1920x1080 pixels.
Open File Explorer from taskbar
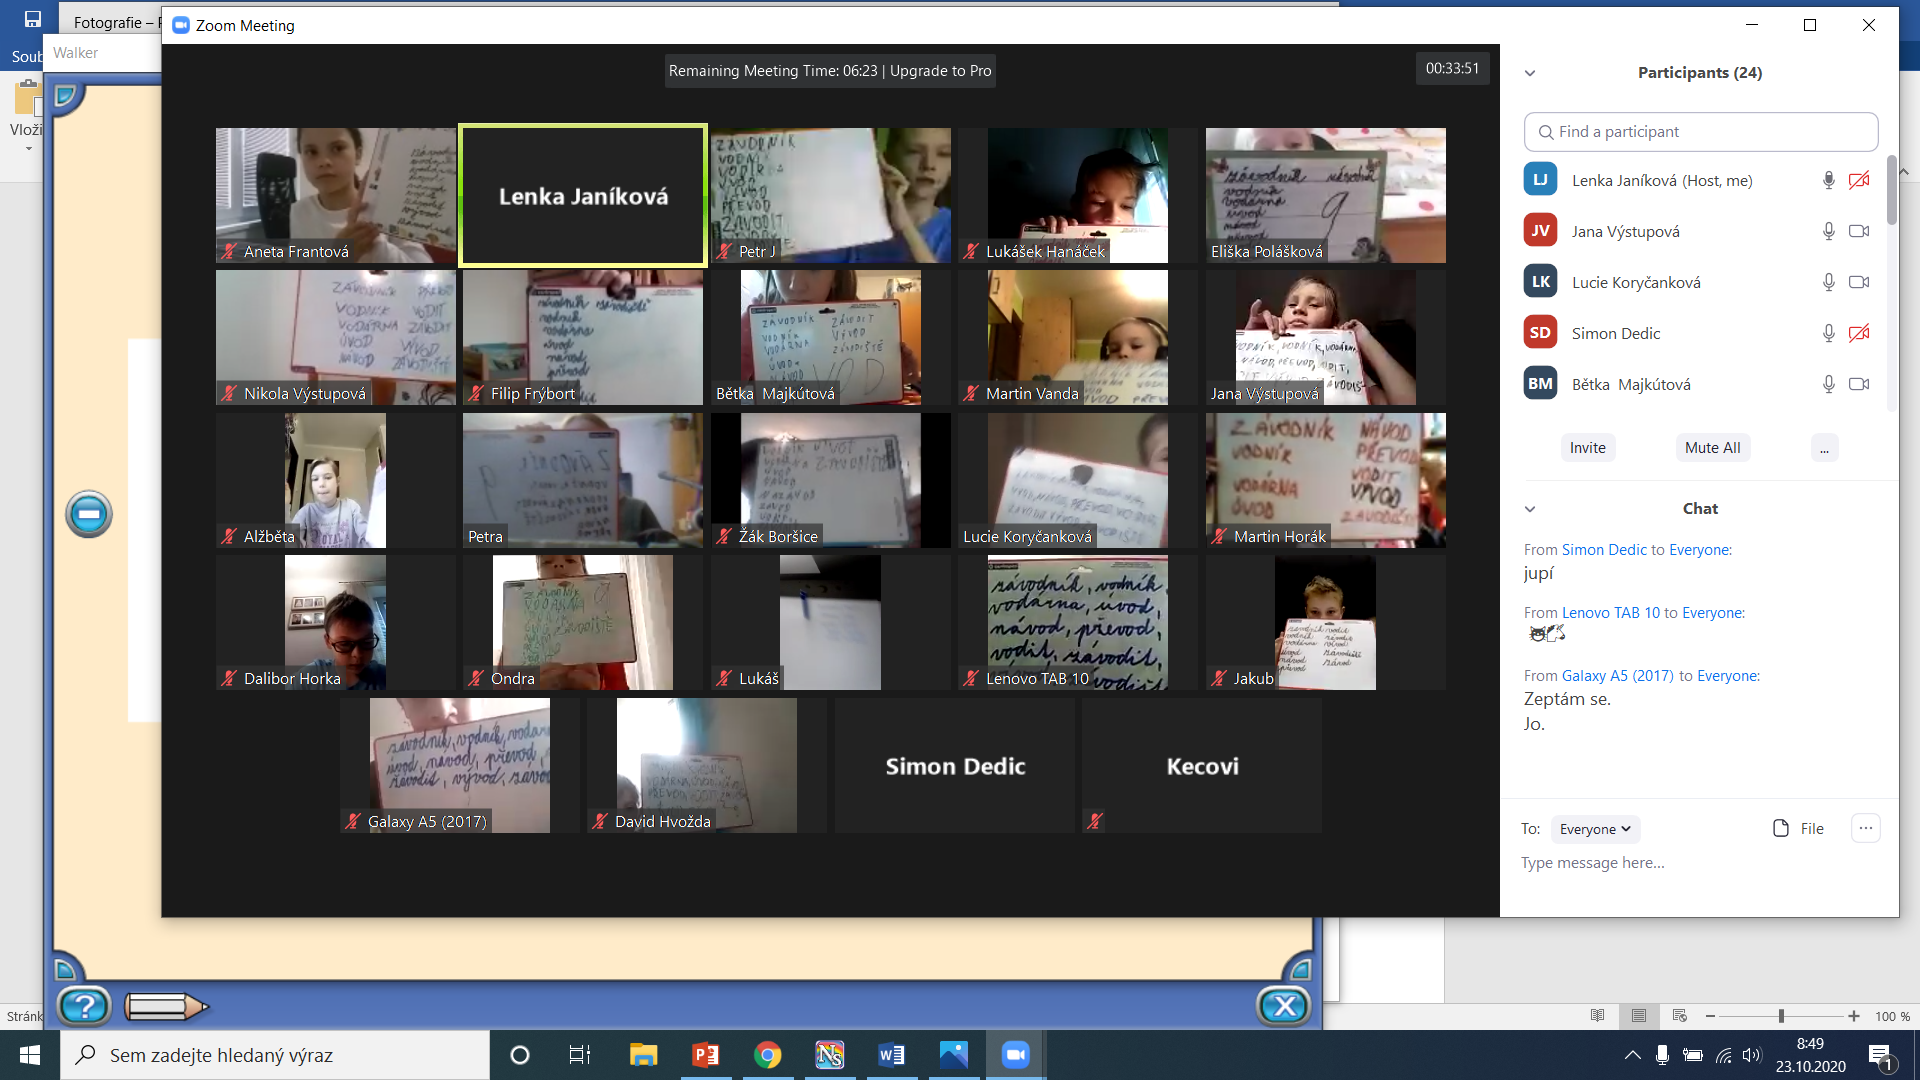(x=643, y=1055)
